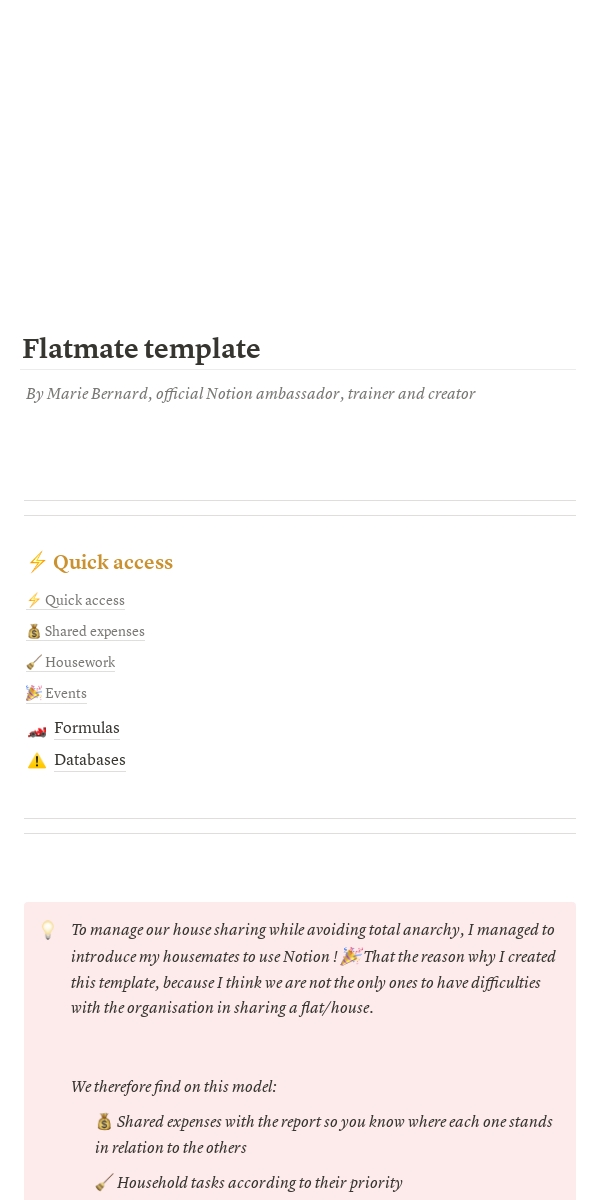Click the money bag icon beside the Shared expenses link

click(x=34, y=631)
